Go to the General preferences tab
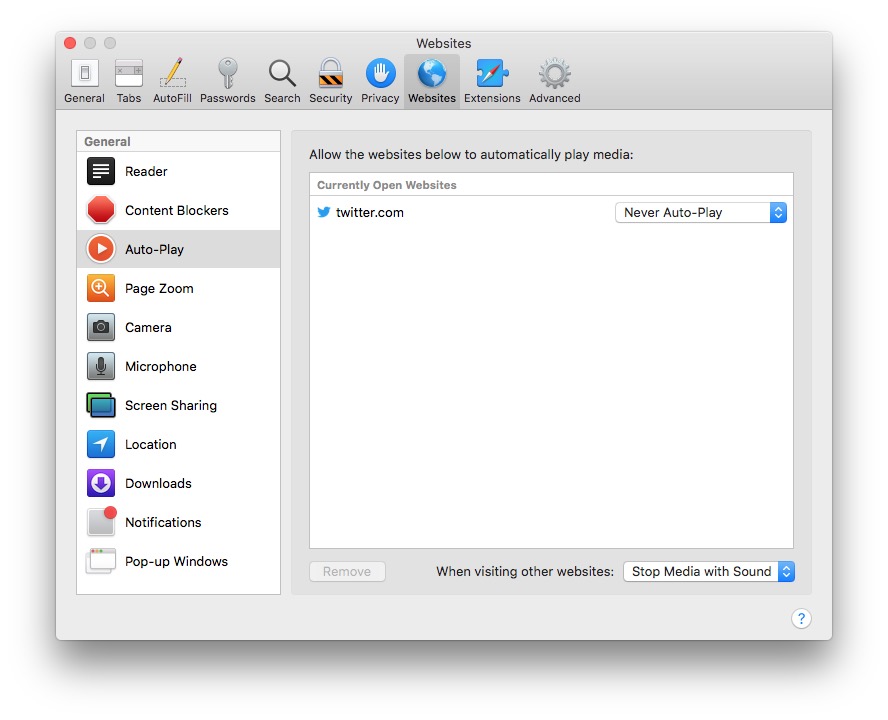This screenshot has height=720, width=888. 84,80
